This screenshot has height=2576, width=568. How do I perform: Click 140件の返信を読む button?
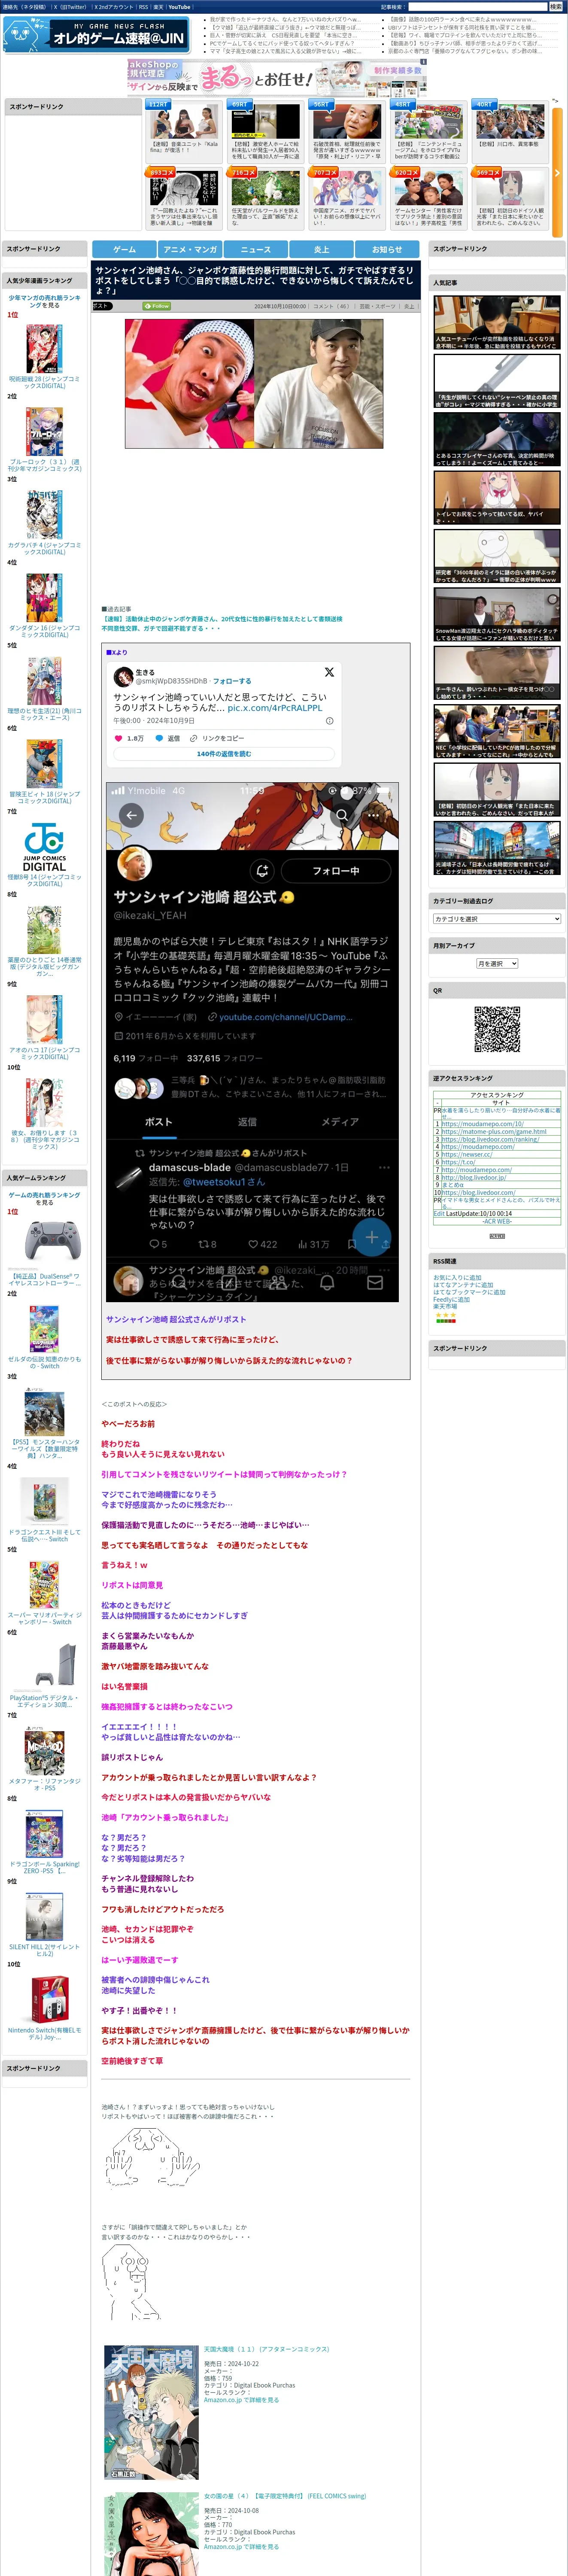point(224,754)
